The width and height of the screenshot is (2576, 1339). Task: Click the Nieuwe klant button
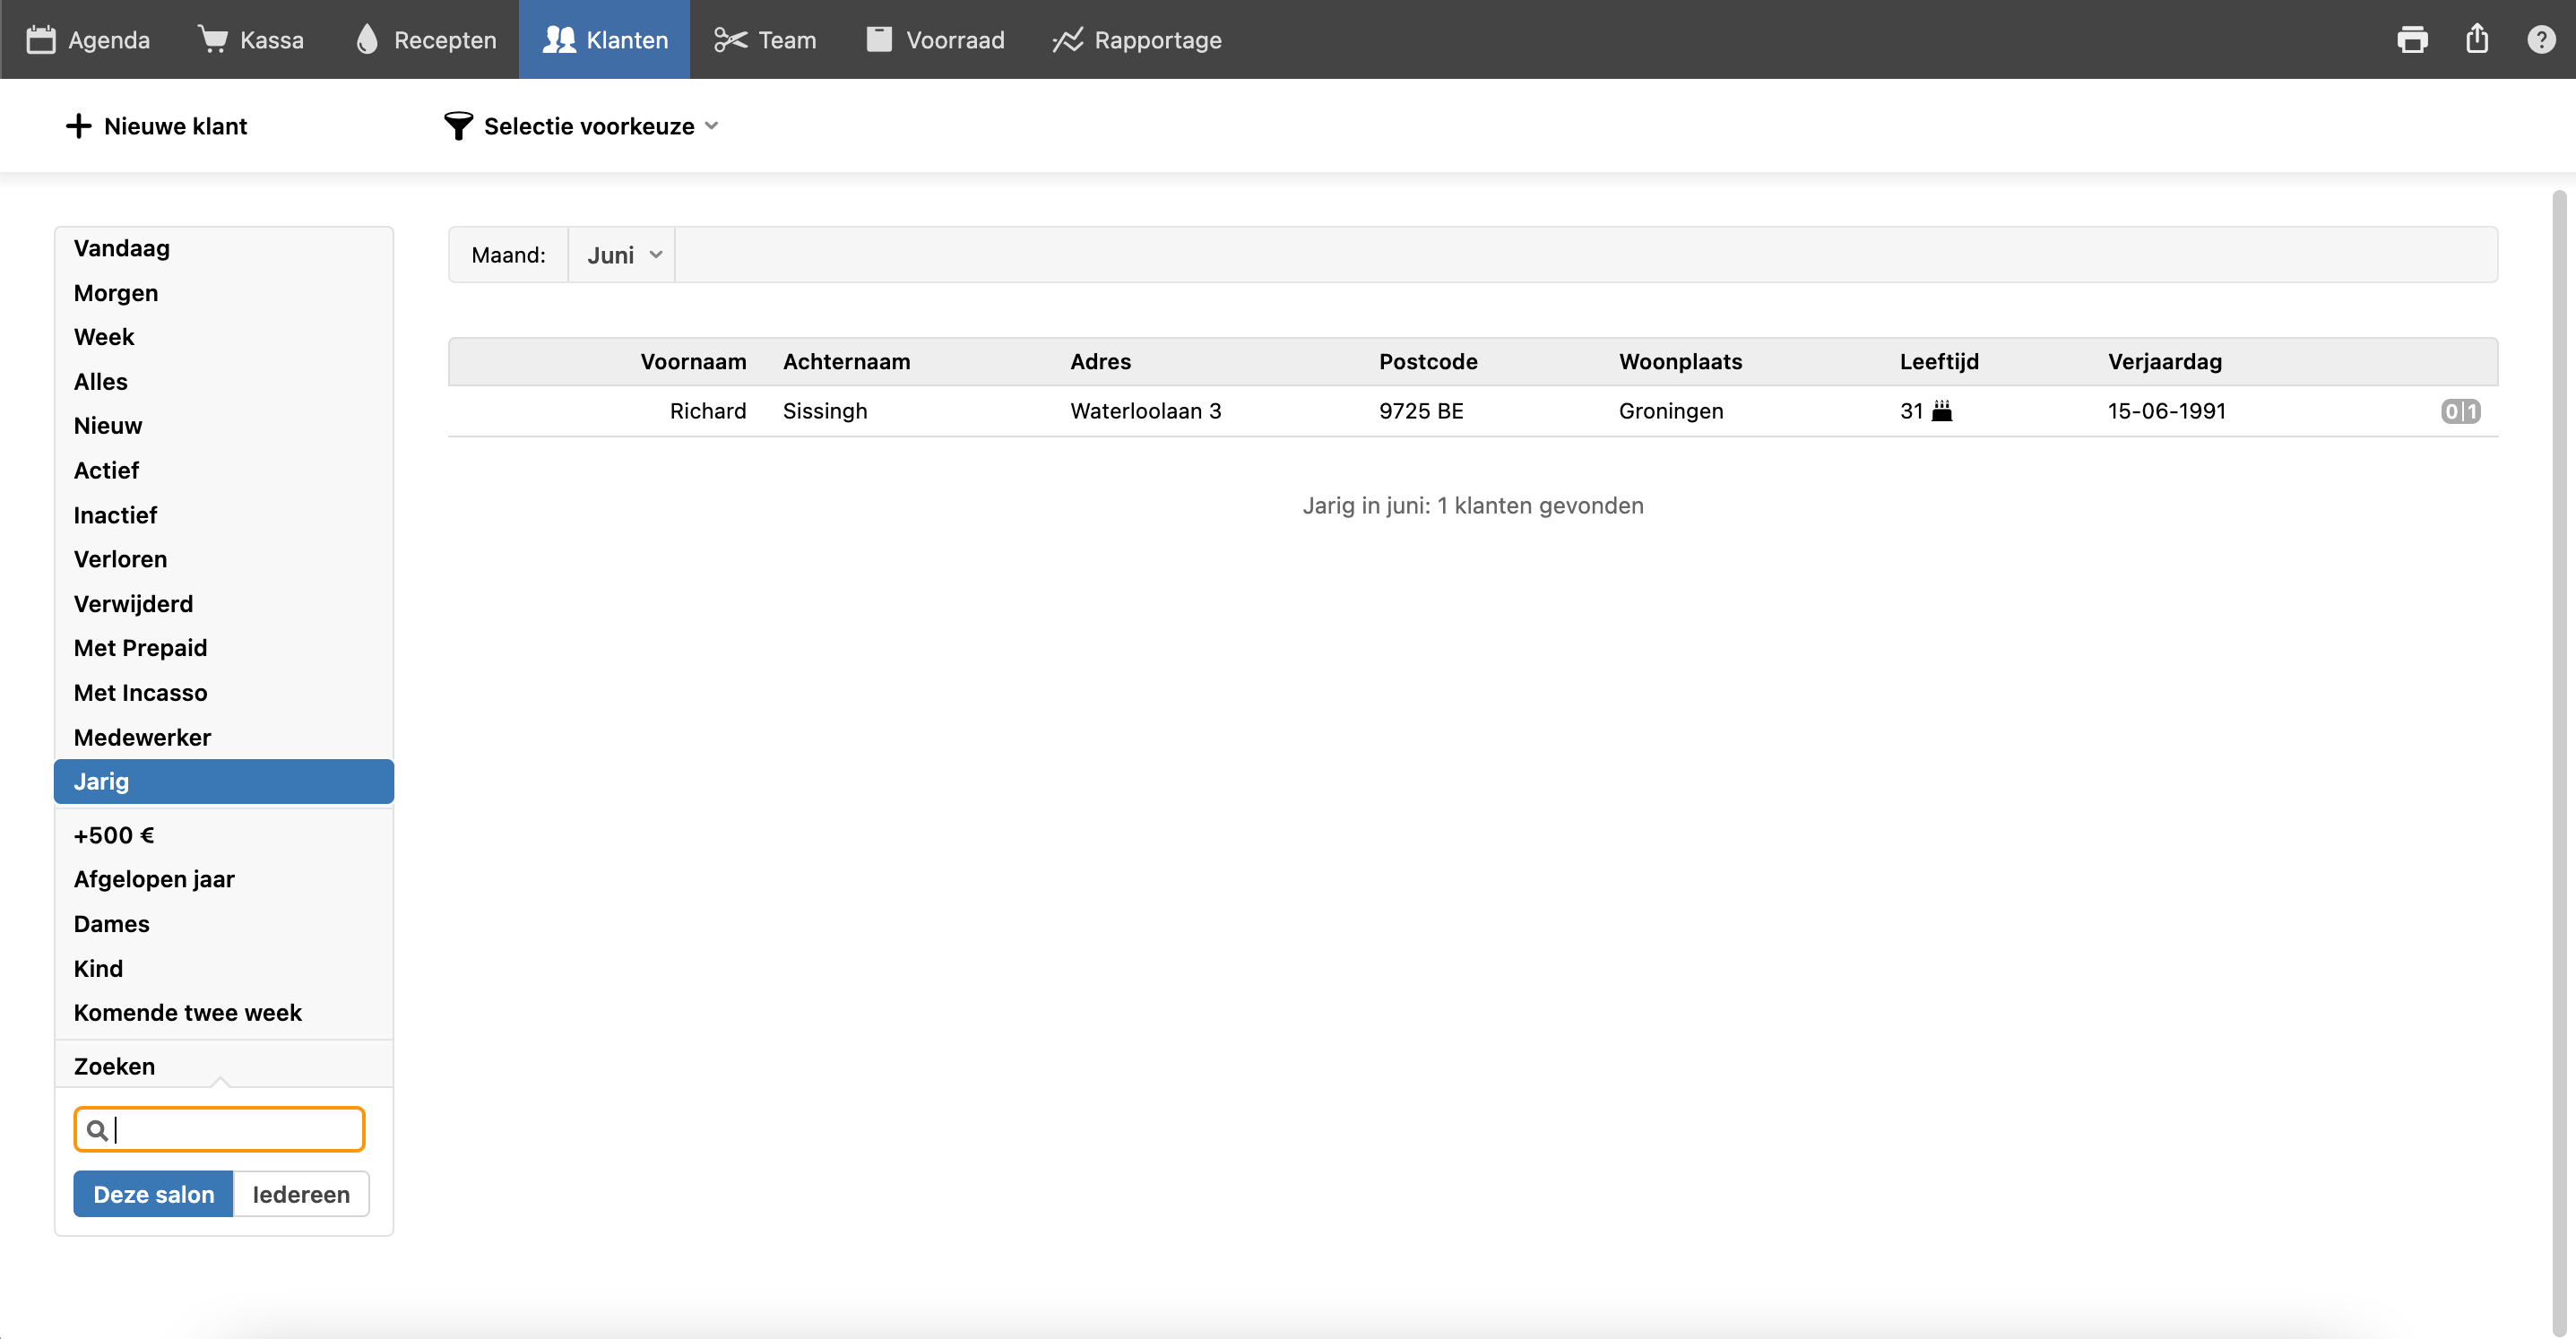[x=156, y=126]
